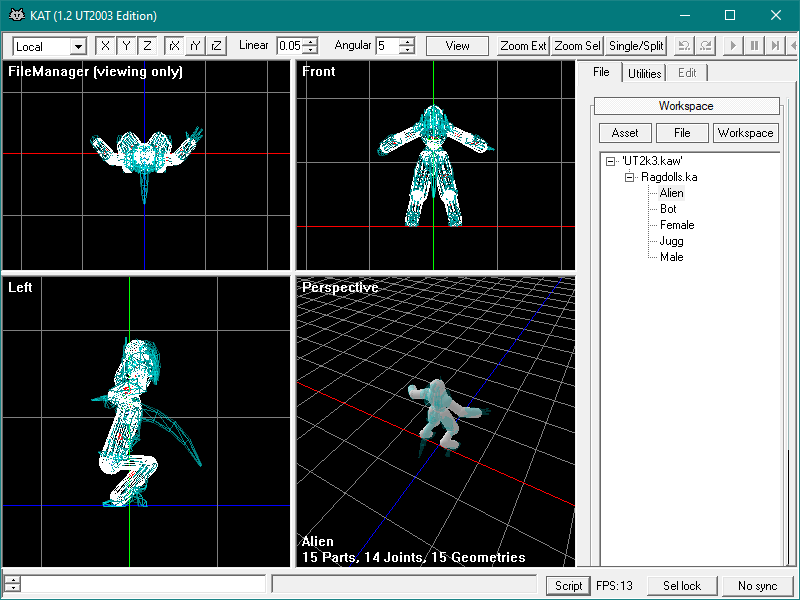Image resolution: width=800 pixels, height=600 pixels.
Task: Step forward with the step icon
Action: tap(775, 46)
